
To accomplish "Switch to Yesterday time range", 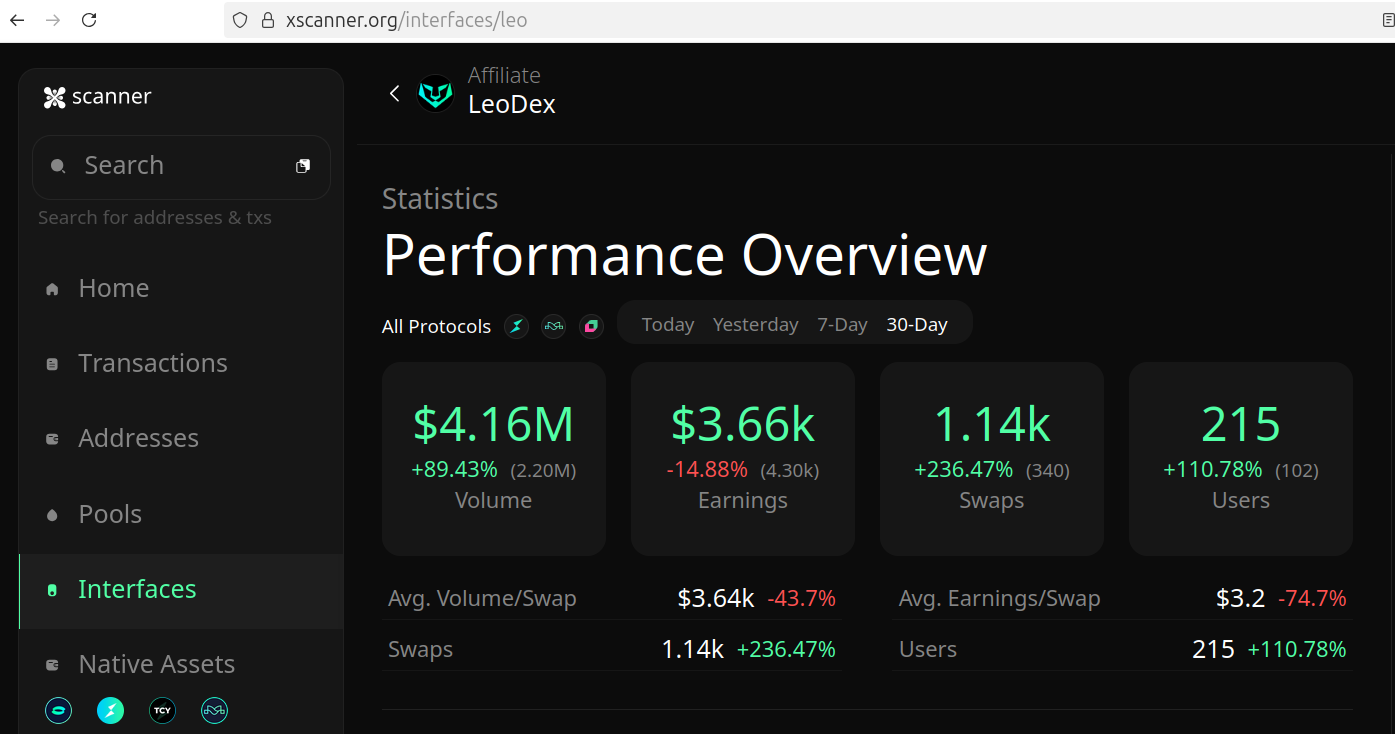I will pyautogui.click(x=755, y=325).
